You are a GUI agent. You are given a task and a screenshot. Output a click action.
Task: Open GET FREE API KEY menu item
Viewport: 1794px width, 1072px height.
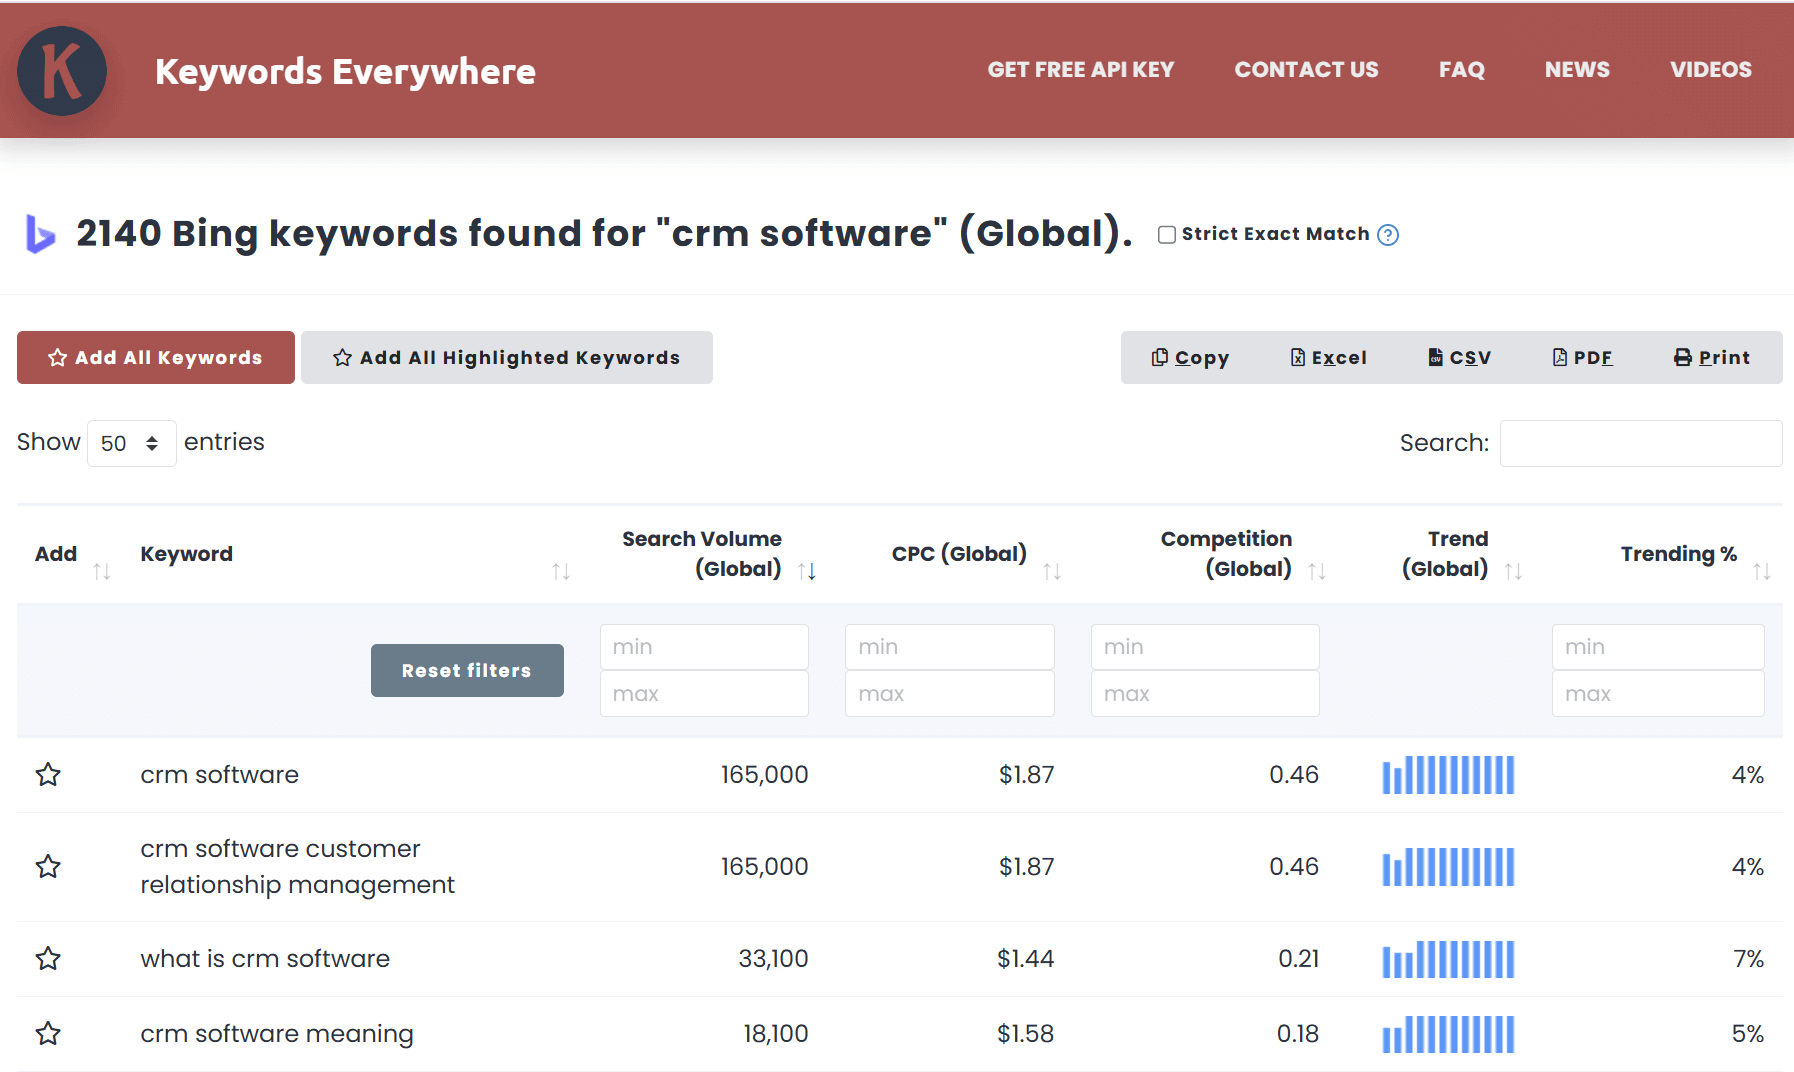click(x=1081, y=70)
